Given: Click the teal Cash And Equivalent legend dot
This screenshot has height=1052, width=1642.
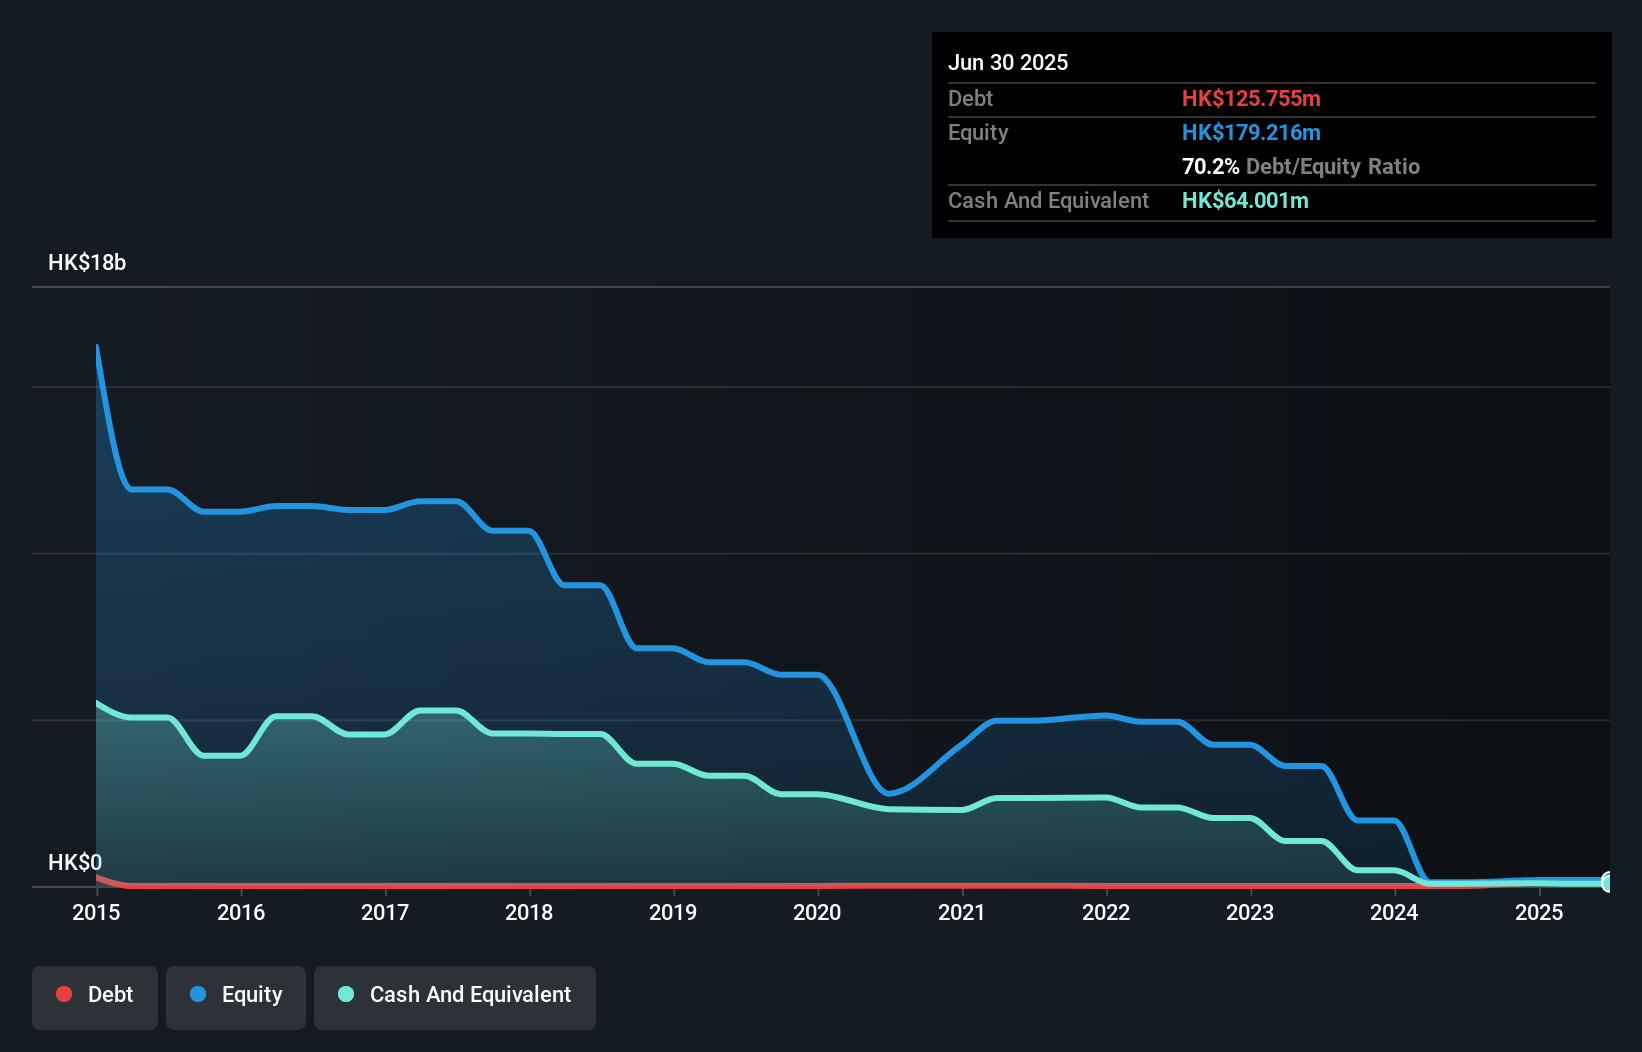Looking at the screenshot, I should [344, 994].
